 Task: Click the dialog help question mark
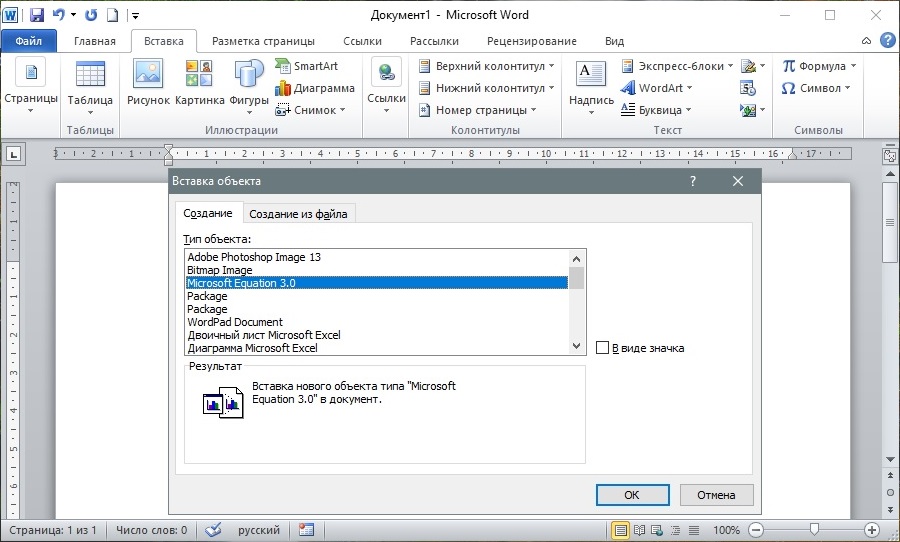point(693,181)
